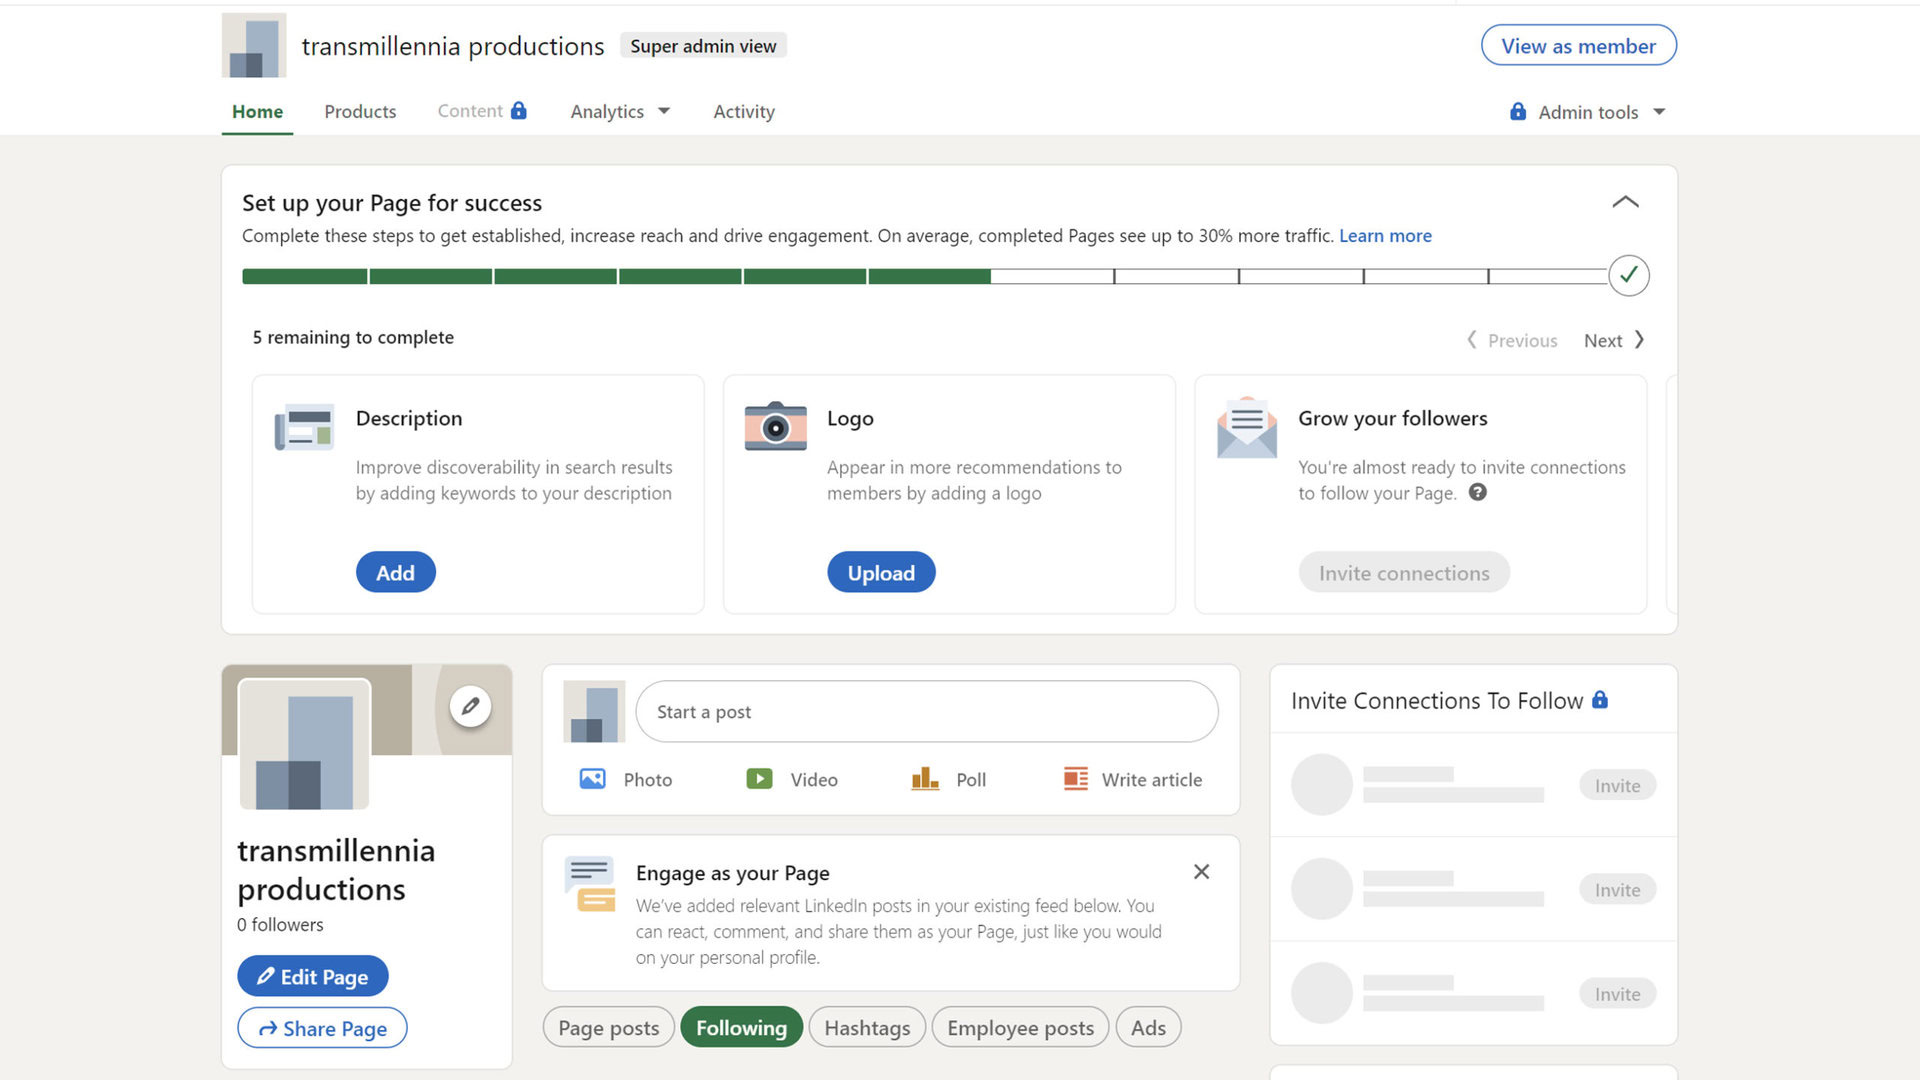Dismiss the Engage as your Page card
The height and width of the screenshot is (1080, 1920).
(x=1201, y=872)
